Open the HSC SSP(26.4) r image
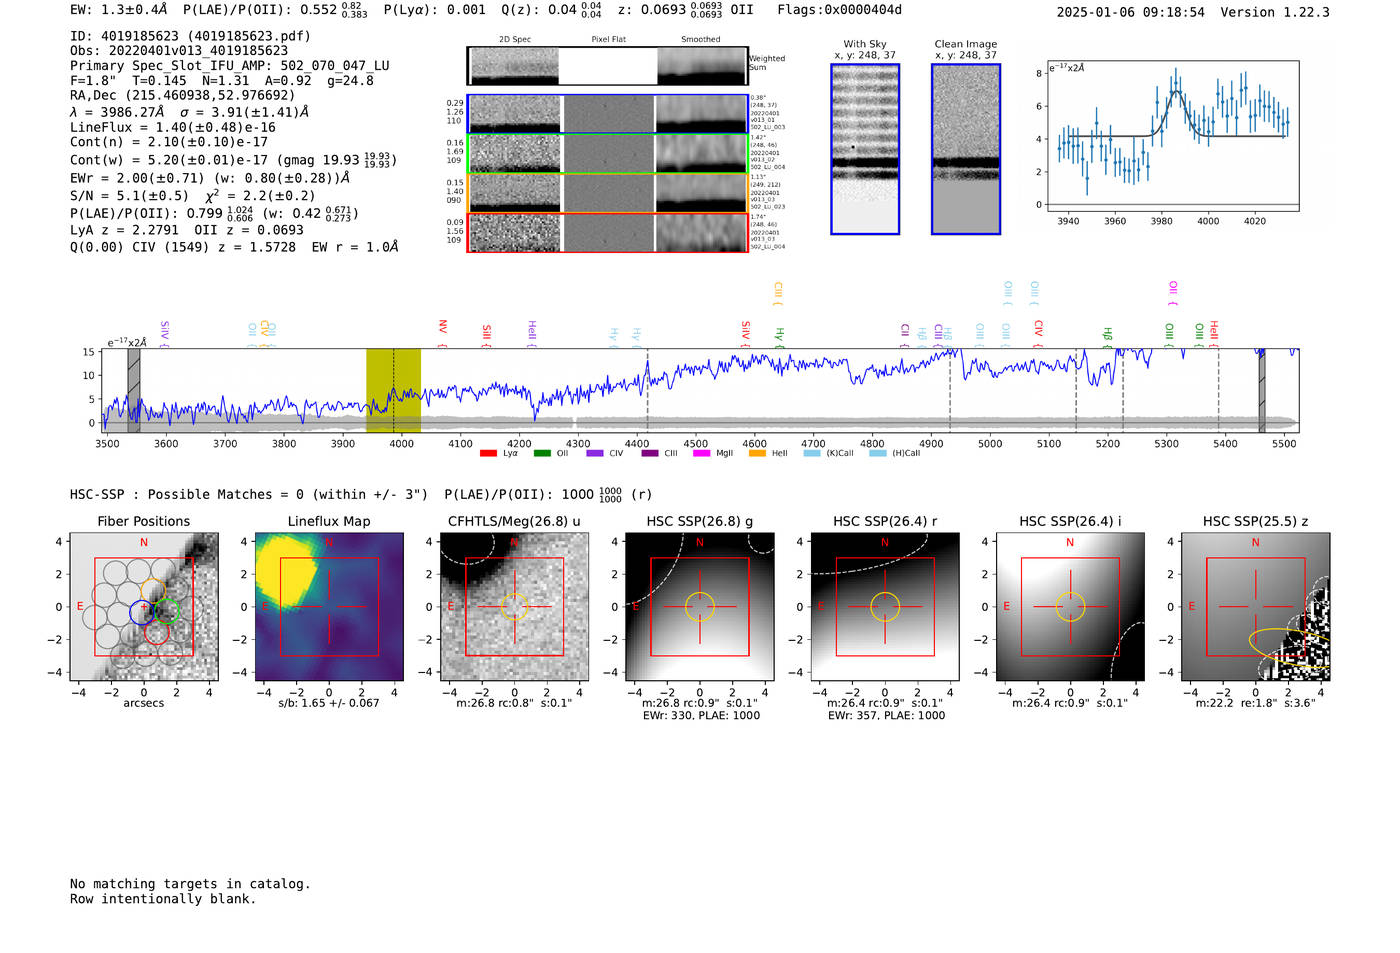Screen dimensions: 1400x953 pos(885,607)
